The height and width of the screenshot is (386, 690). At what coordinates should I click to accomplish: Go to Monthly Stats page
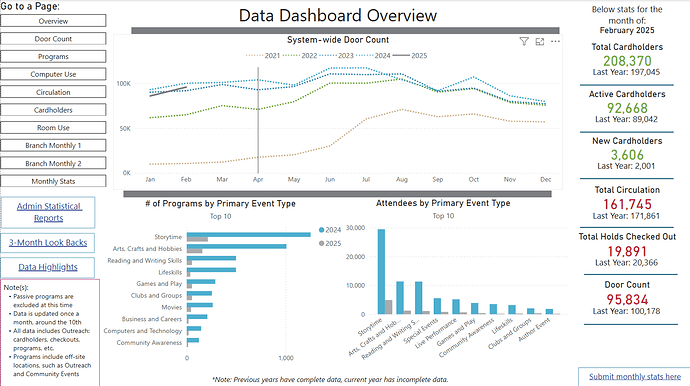pyautogui.click(x=53, y=181)
